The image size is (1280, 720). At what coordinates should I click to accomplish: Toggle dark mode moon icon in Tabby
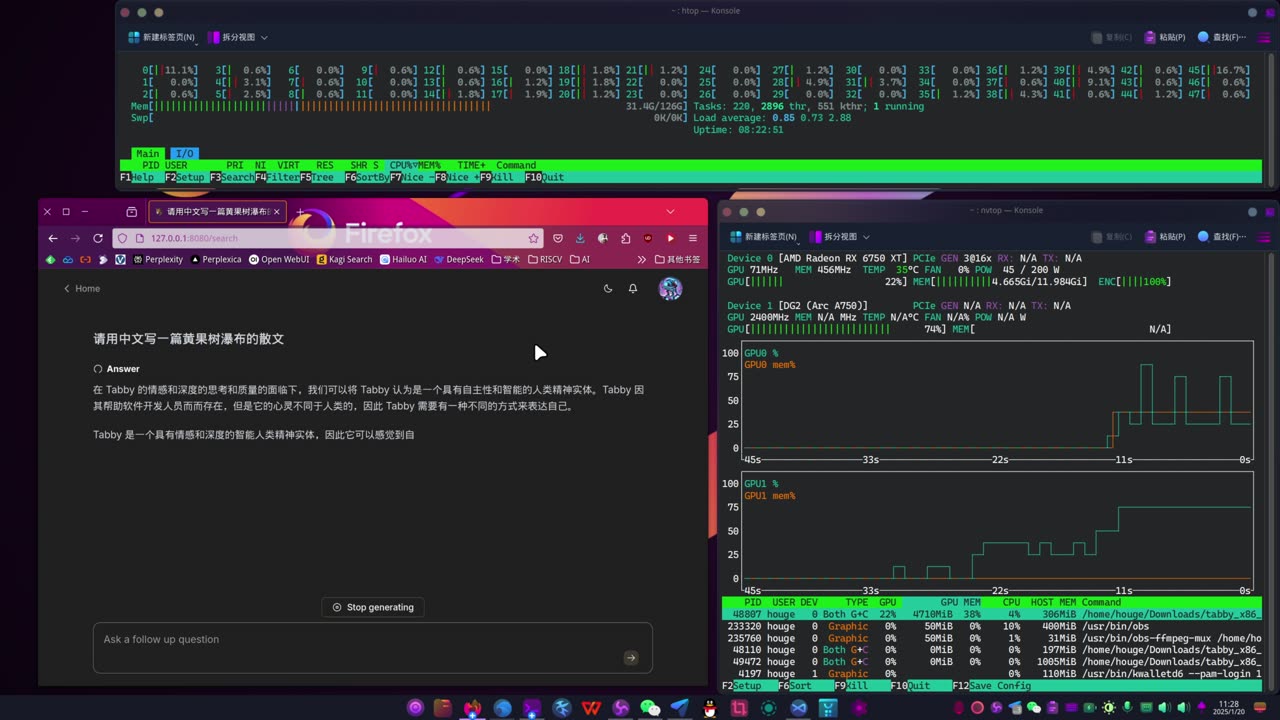tap(608, 288)
